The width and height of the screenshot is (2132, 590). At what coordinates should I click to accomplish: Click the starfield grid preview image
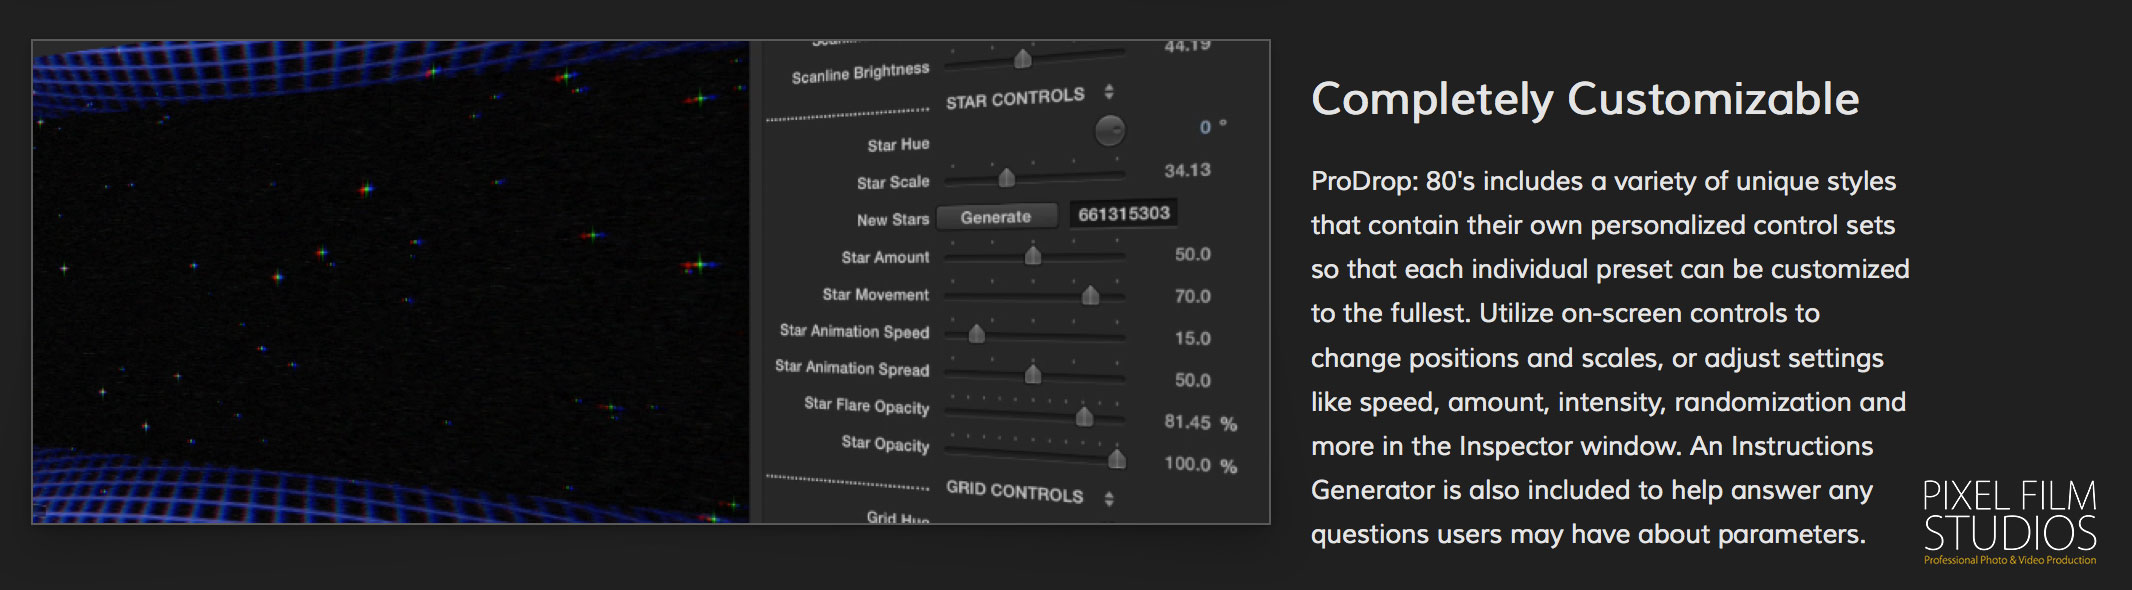click(391, 282)
